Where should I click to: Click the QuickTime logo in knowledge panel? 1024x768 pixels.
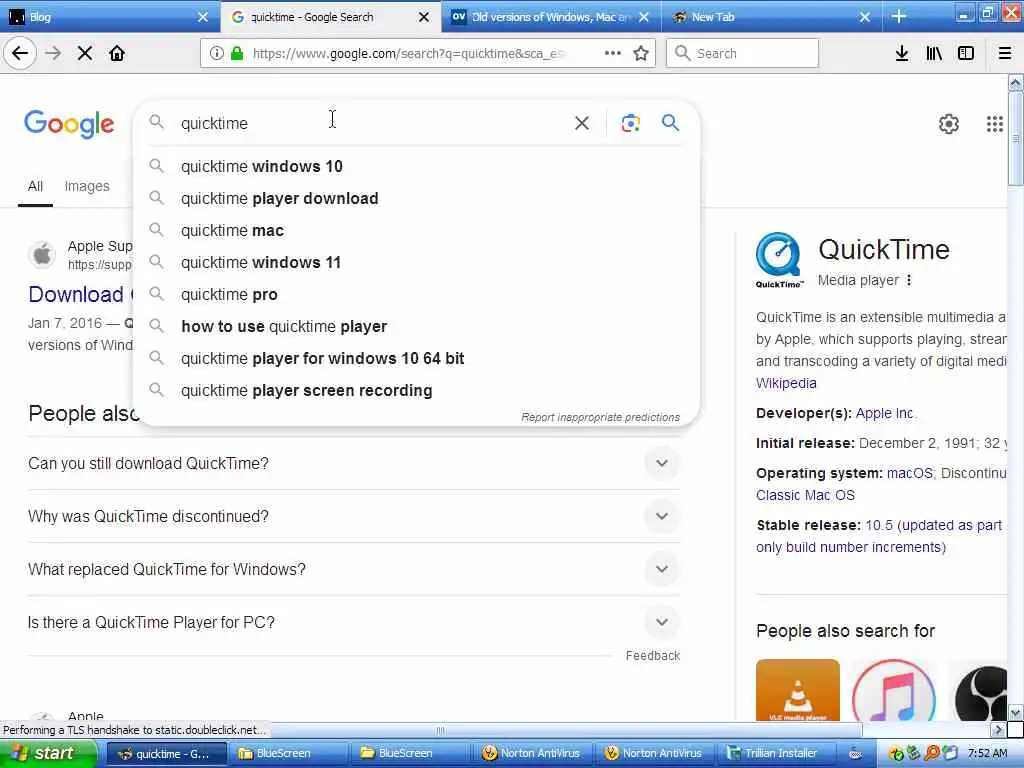click(x=778, y=260)
